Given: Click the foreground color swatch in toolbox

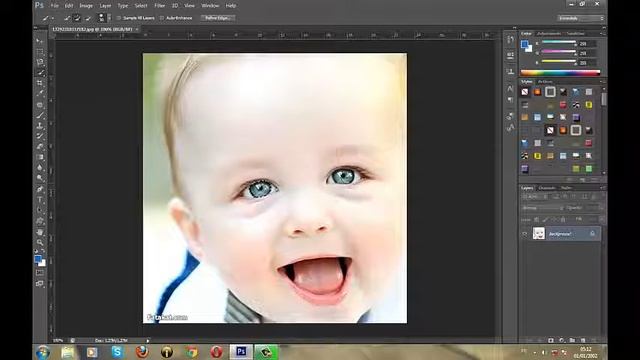Looking at the screenshot, I should coord(38,259).
